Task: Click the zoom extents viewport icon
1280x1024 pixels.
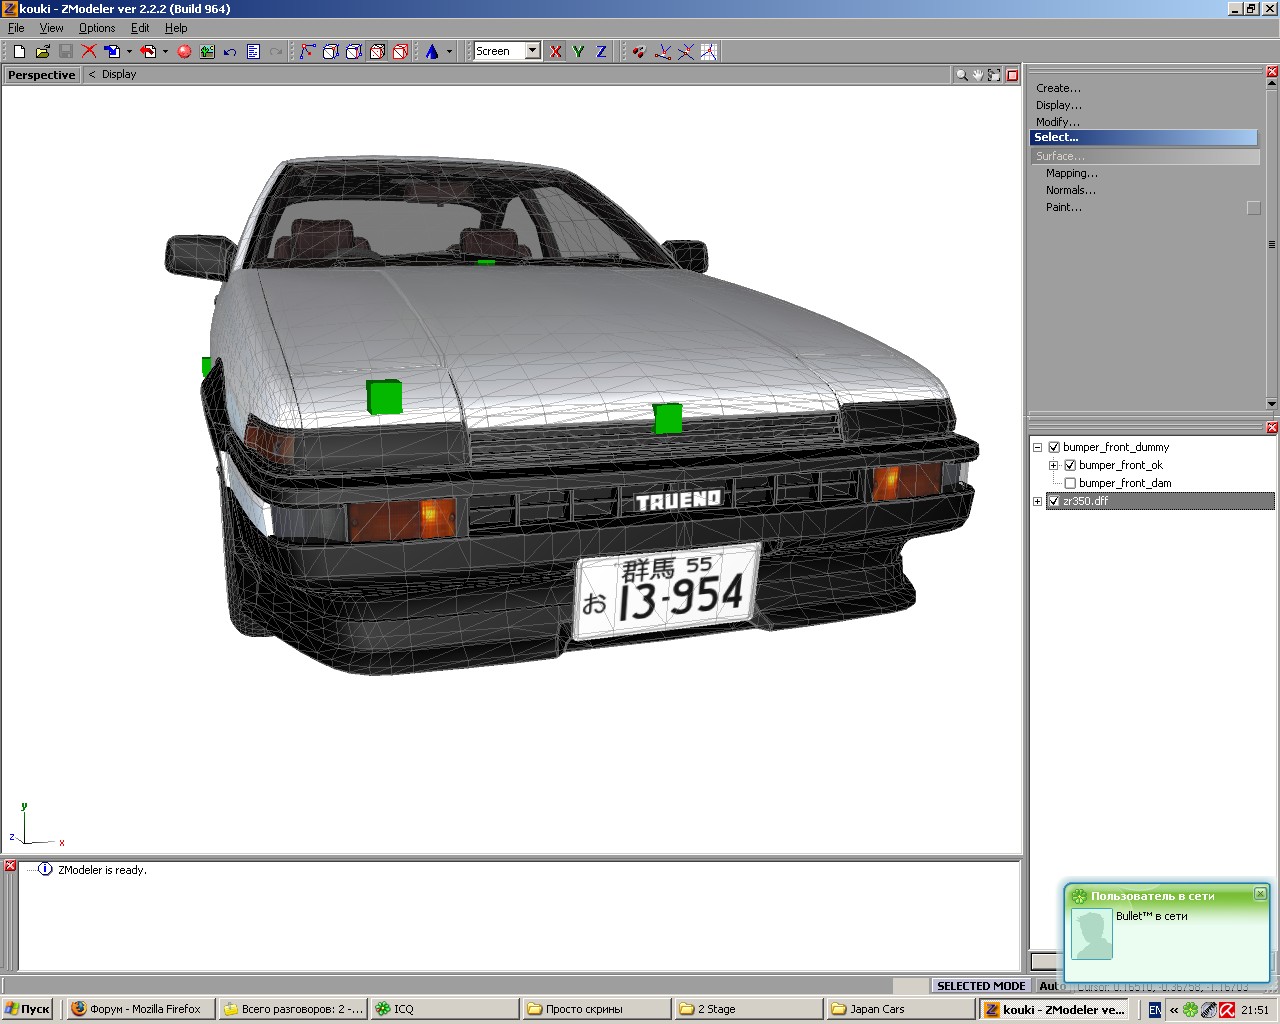Action: [x=994, y=75]
